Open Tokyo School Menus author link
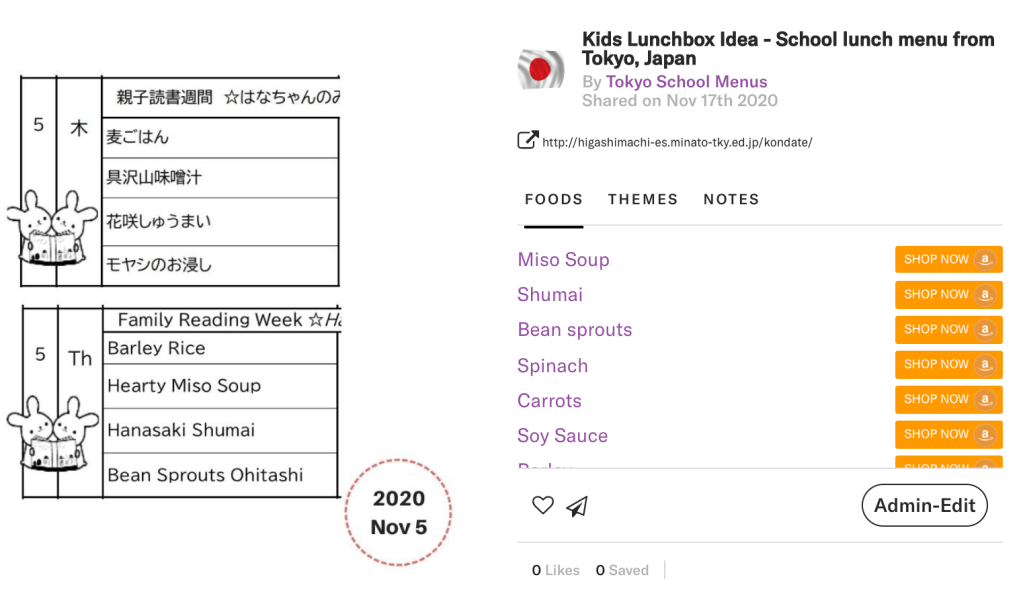This screenshot has height=602, width=1023. 686,82
